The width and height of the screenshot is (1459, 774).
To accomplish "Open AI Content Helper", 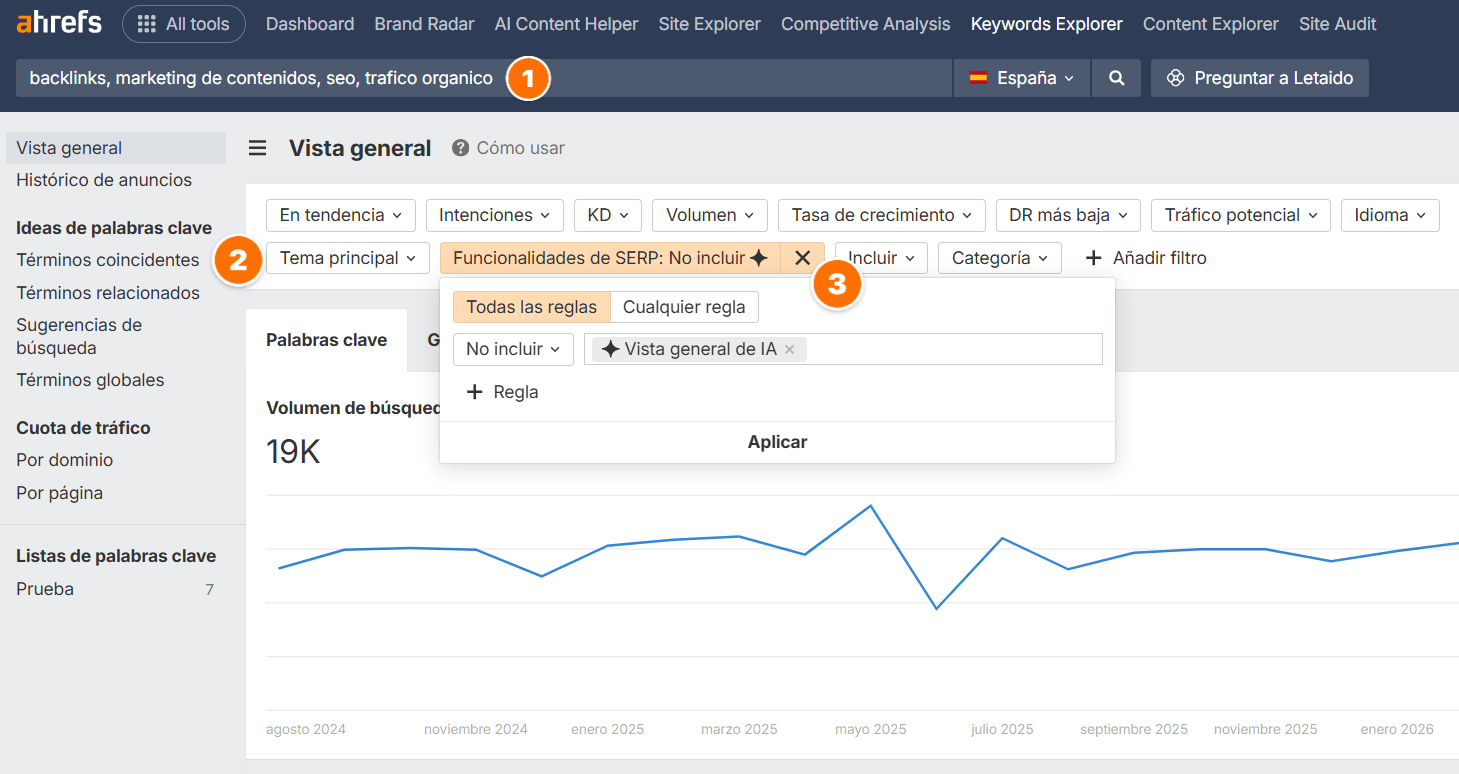I will click(x=566, y=24).
